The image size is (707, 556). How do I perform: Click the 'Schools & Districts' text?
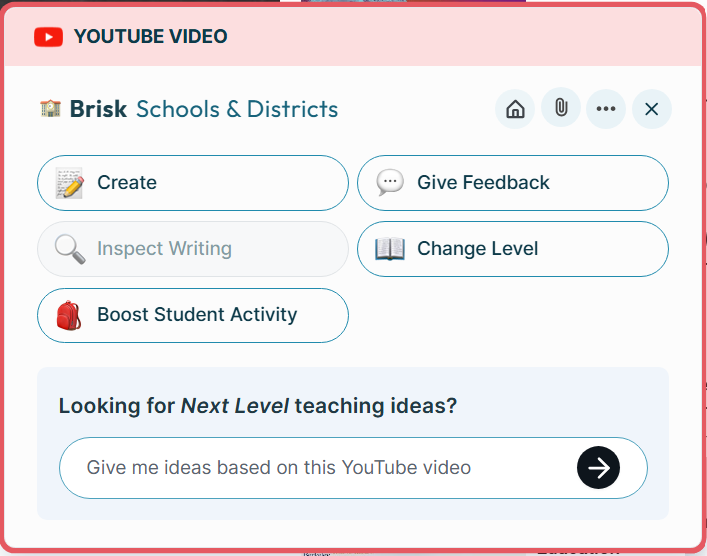(x=237, y=109)
